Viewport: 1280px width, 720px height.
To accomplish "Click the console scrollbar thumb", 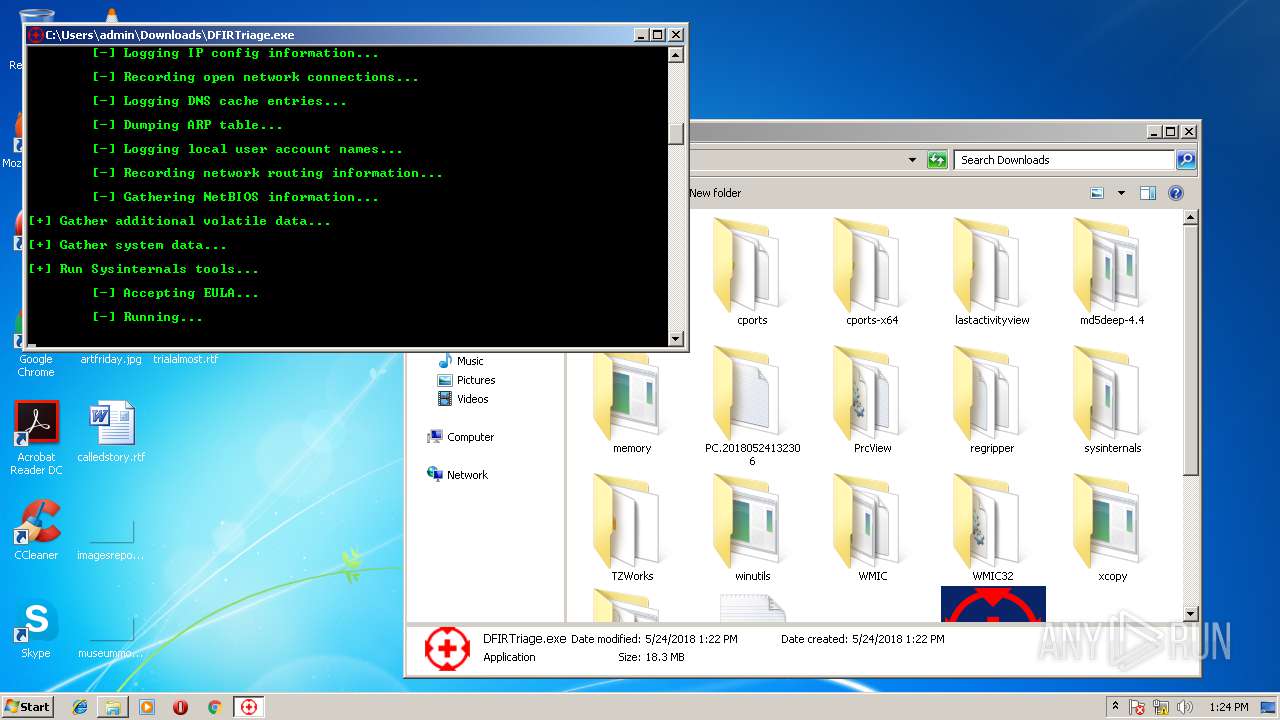I will (677, 133).
